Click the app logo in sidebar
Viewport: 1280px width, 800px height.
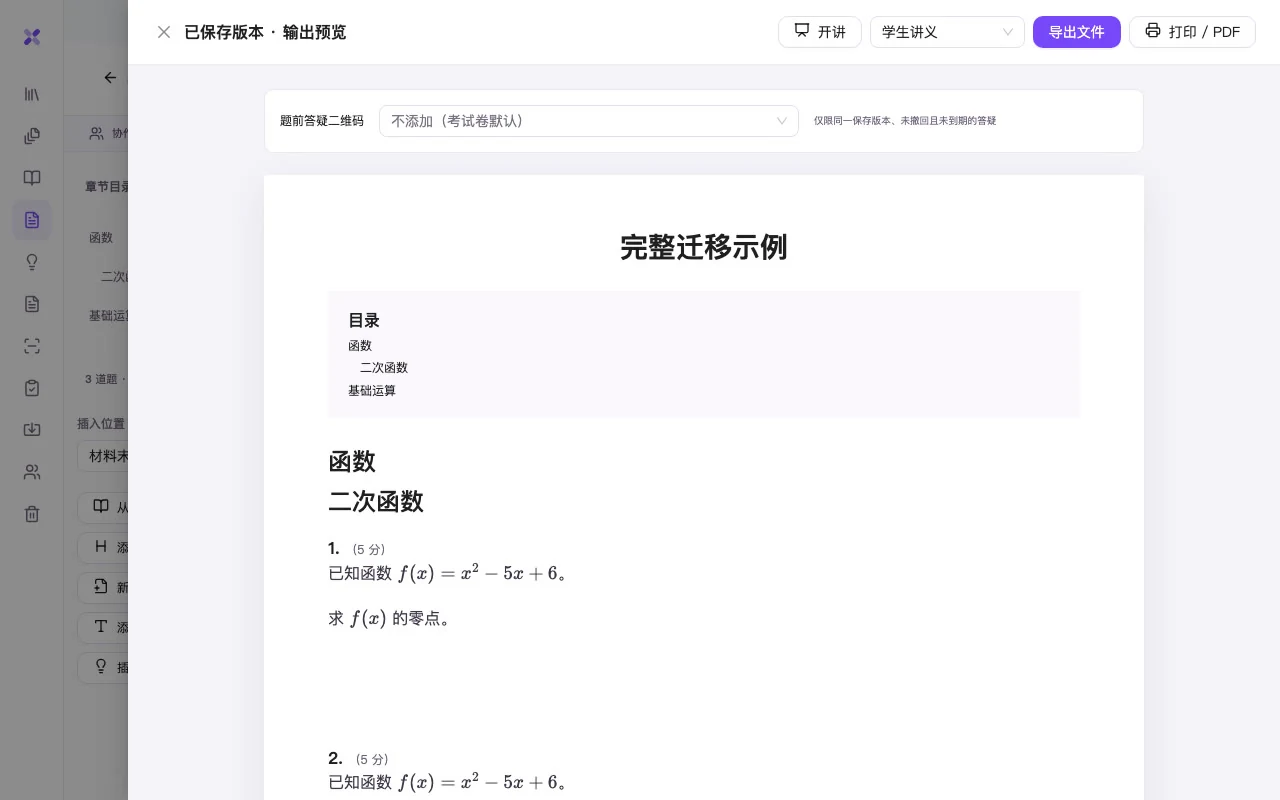32,37
